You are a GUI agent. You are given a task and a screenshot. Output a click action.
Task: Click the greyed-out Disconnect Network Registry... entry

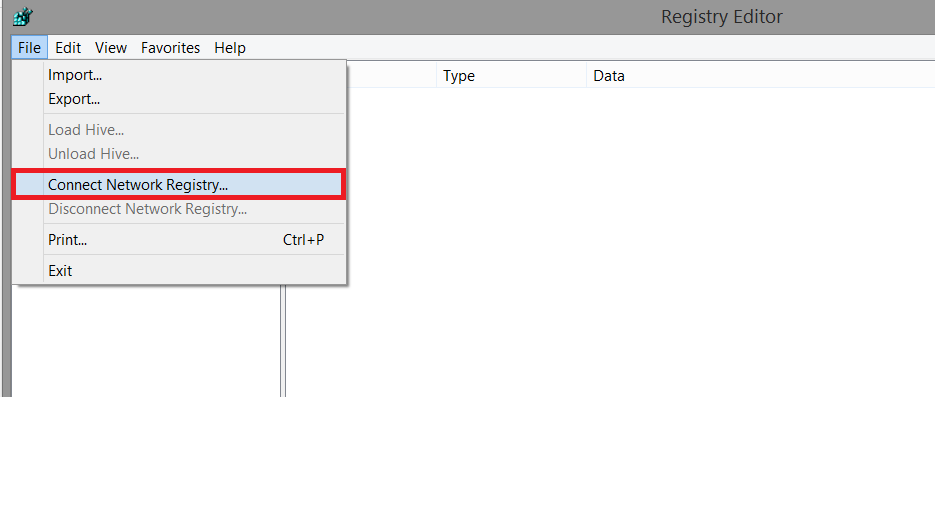147,209
